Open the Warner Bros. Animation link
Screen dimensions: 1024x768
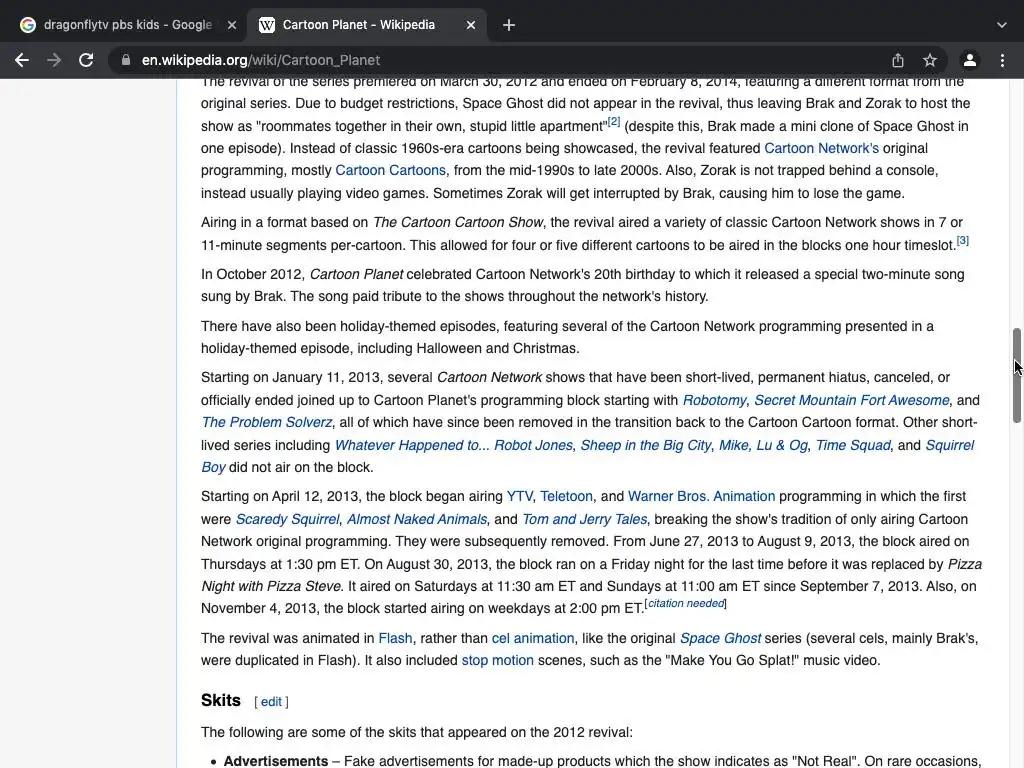701,496
